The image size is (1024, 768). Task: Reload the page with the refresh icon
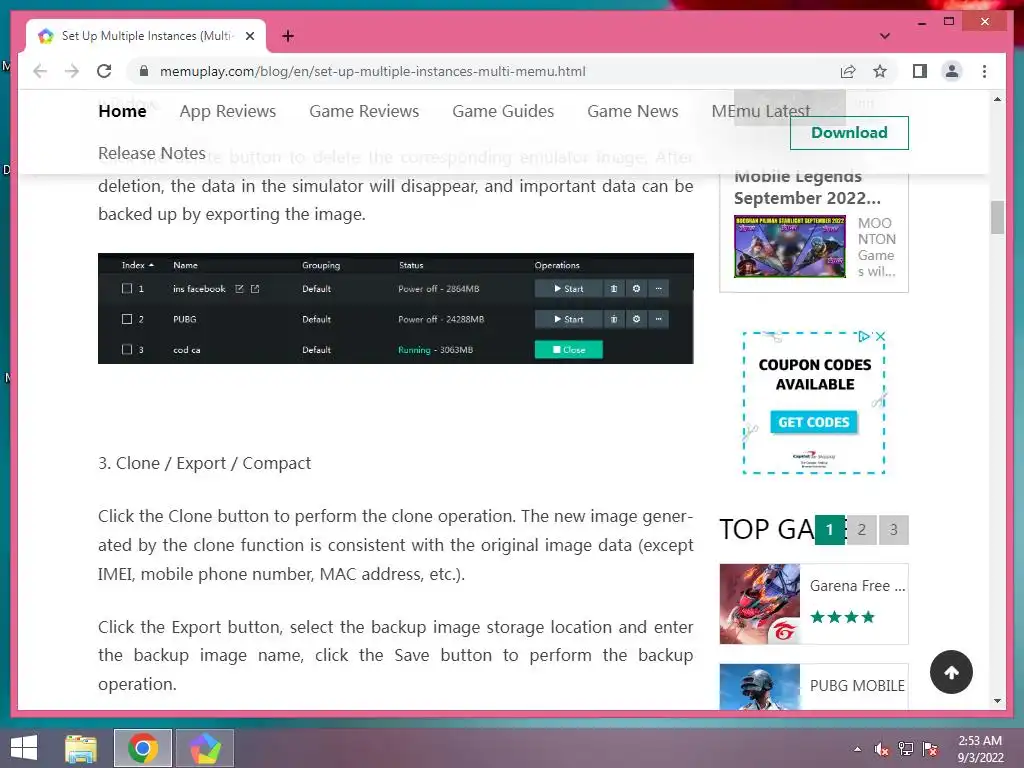point(104,71)
